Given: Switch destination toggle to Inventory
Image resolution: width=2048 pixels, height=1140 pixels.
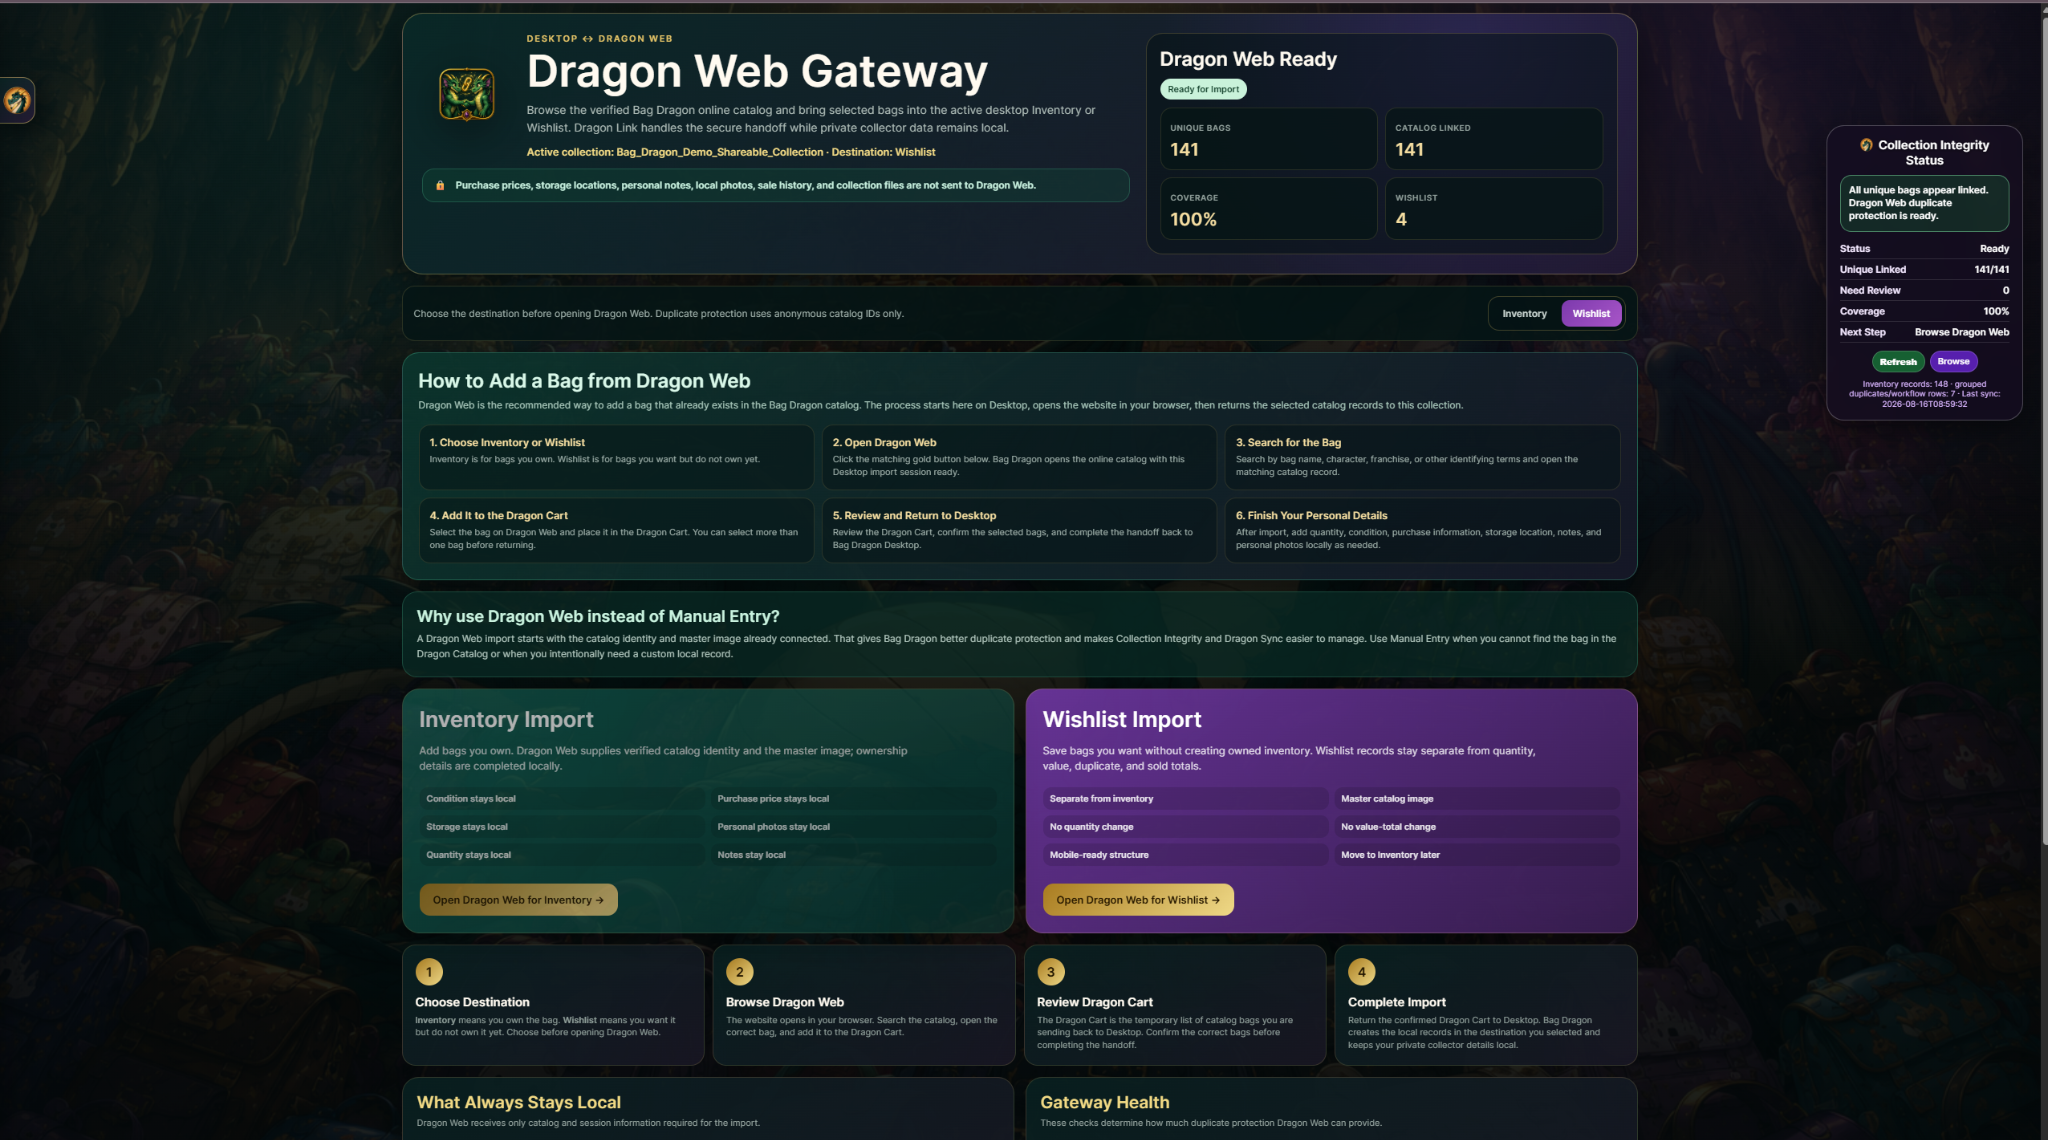Looking at the screenshot, I should pos(1524,314).
